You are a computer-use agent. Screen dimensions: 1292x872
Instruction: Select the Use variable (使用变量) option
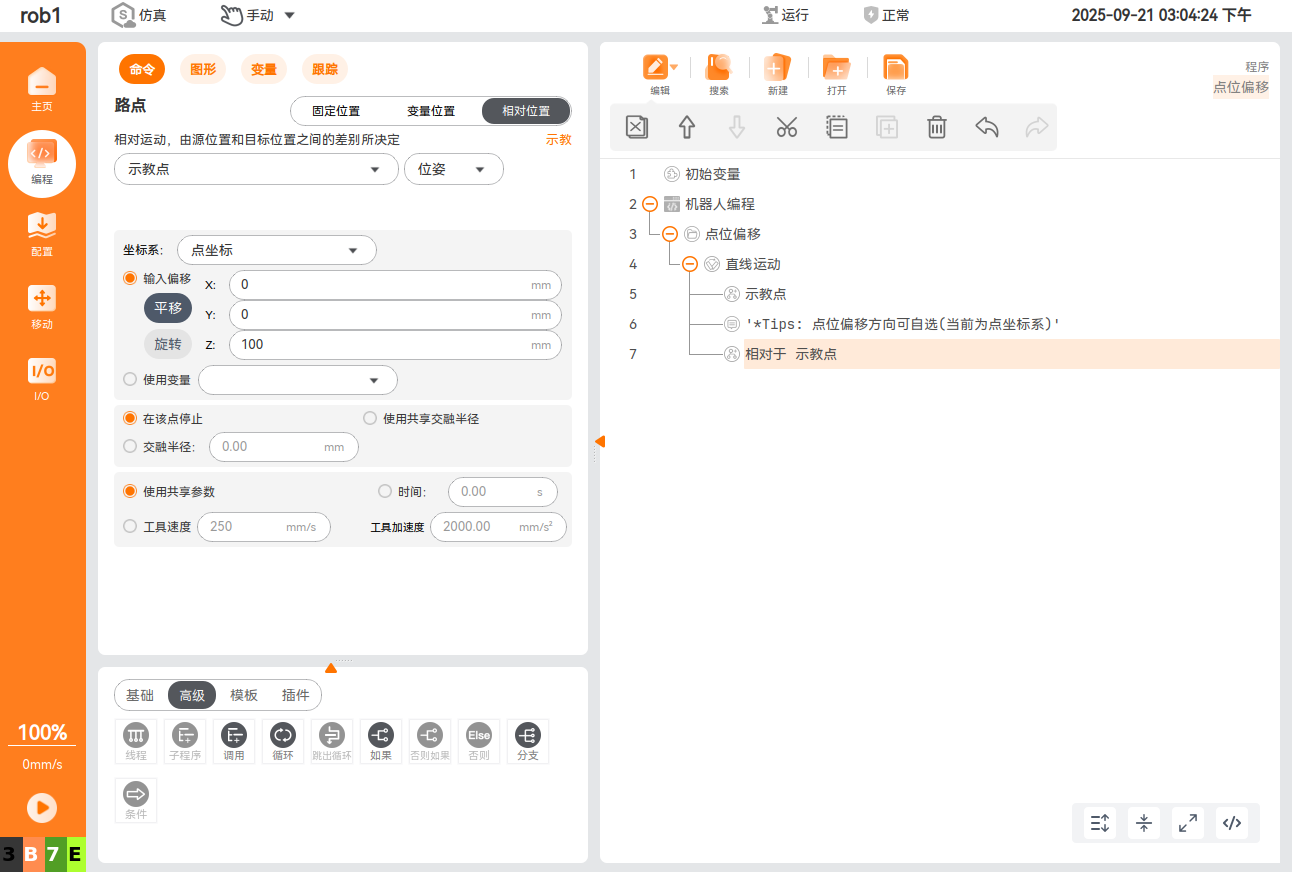(x=130, y=380)
